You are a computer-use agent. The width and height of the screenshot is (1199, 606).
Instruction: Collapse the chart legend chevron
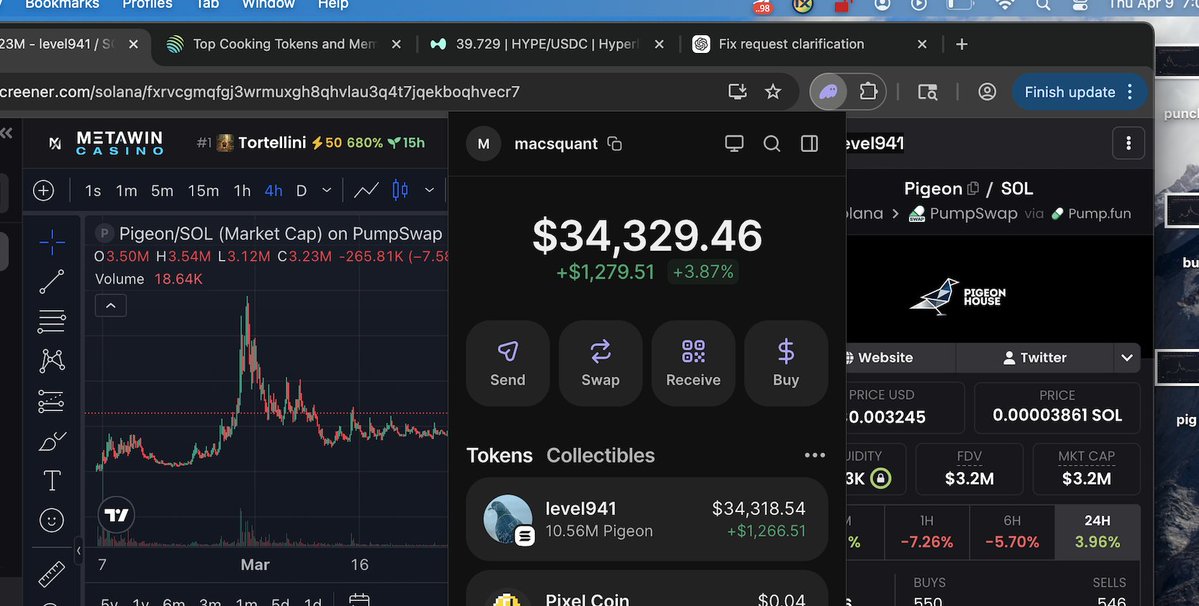(x=111, y=306)
